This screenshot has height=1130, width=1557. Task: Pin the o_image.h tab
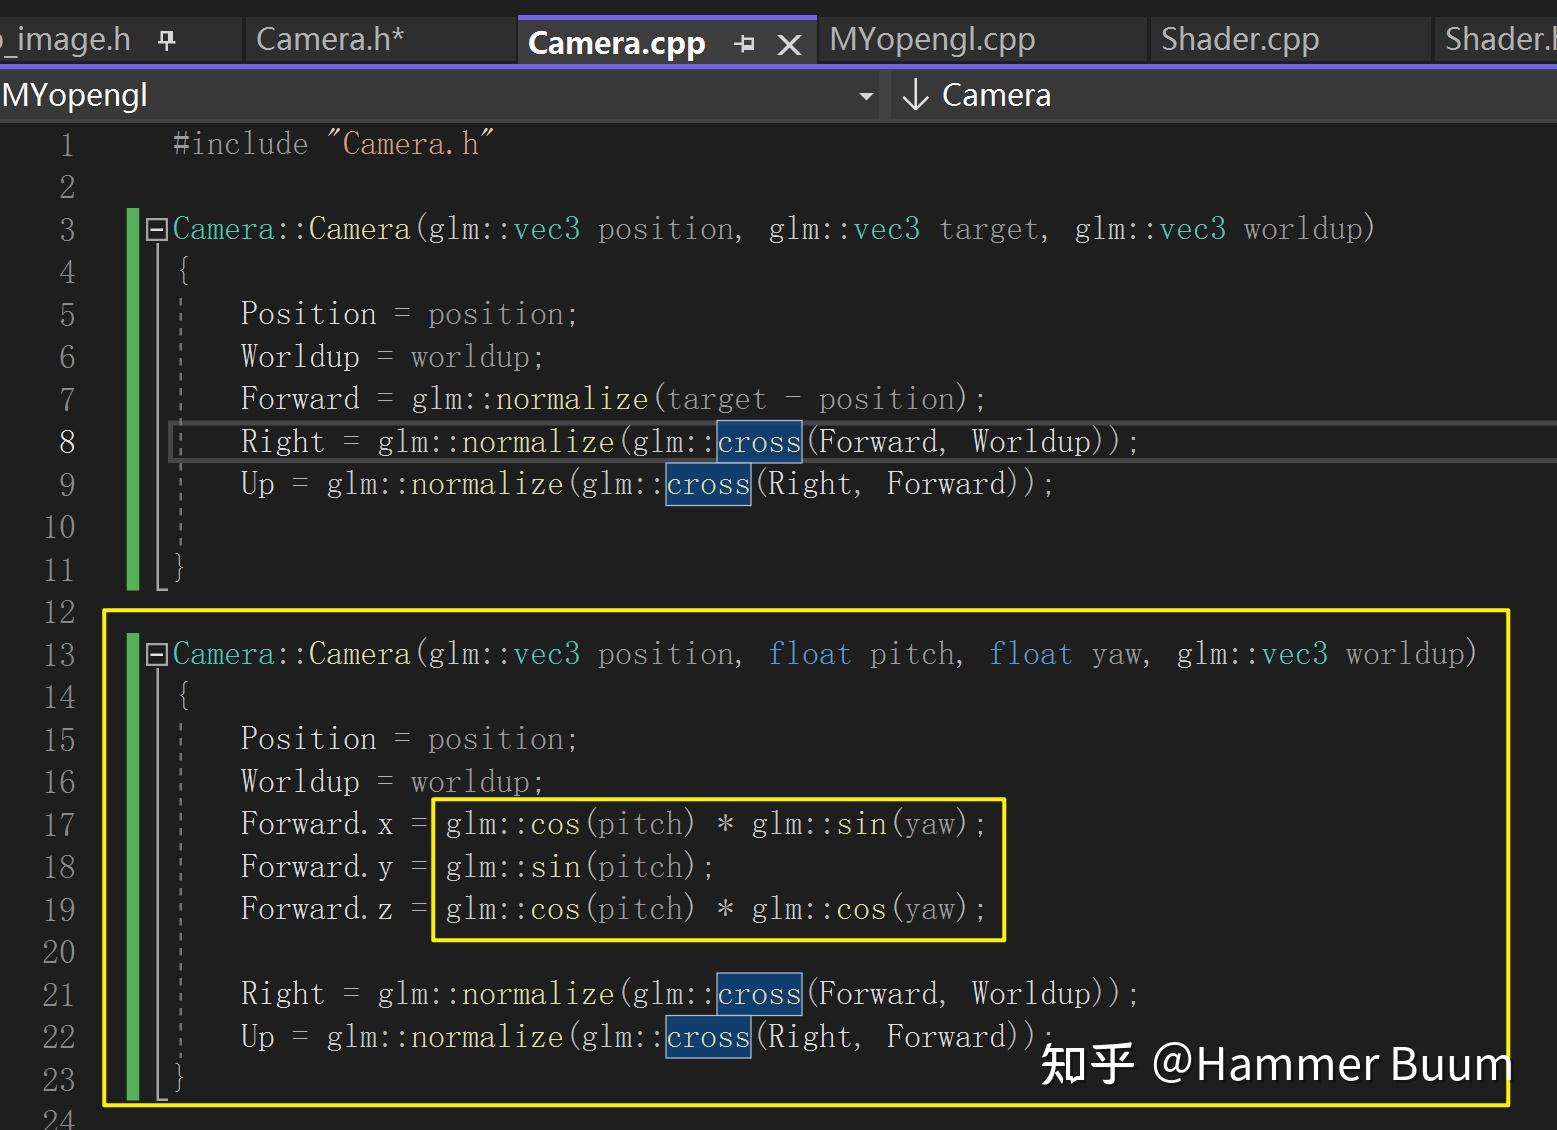click(166, 38)
